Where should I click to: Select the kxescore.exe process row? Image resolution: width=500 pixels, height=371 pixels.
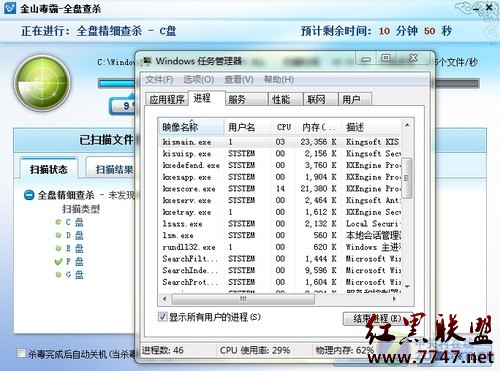click(279, 189)
